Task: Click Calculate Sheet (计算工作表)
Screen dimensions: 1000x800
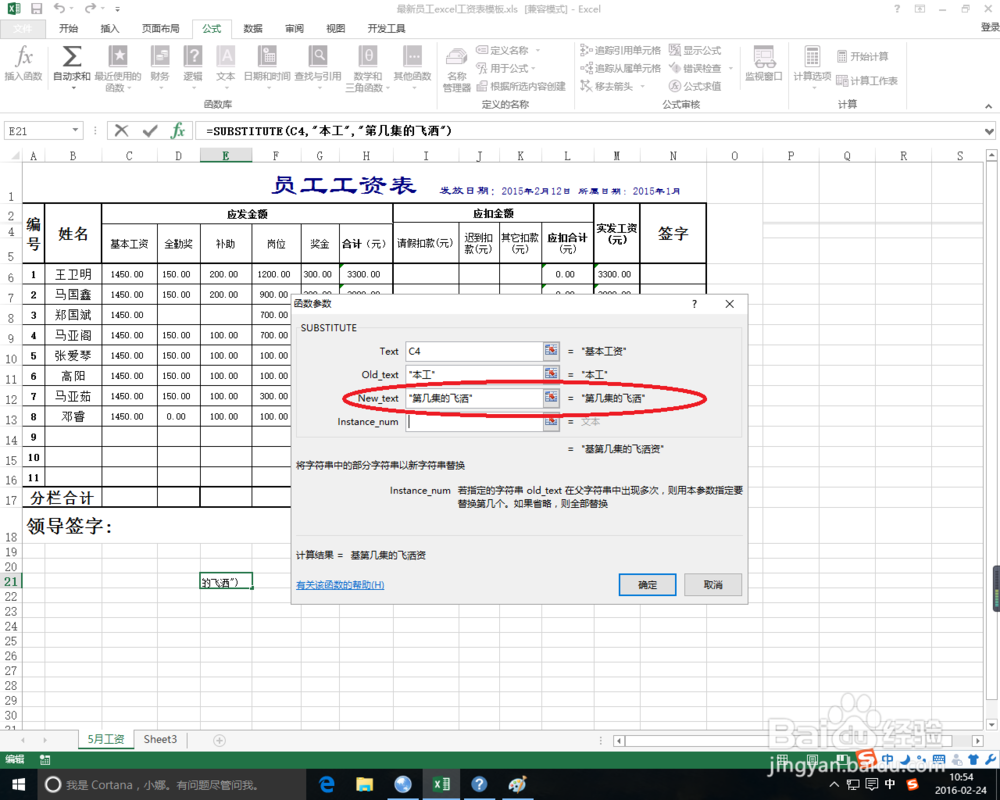Action: click(867, 81)
